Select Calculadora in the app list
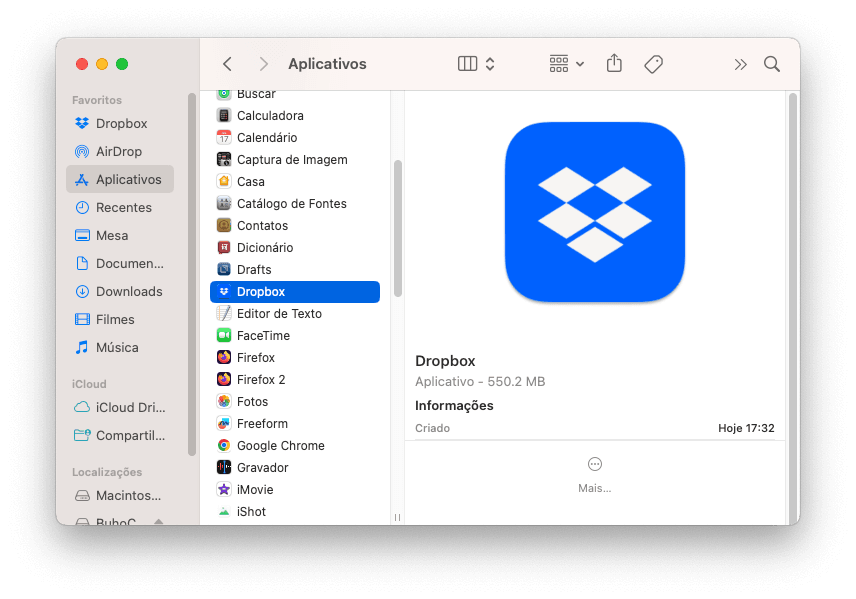 [x=295, y=116]
